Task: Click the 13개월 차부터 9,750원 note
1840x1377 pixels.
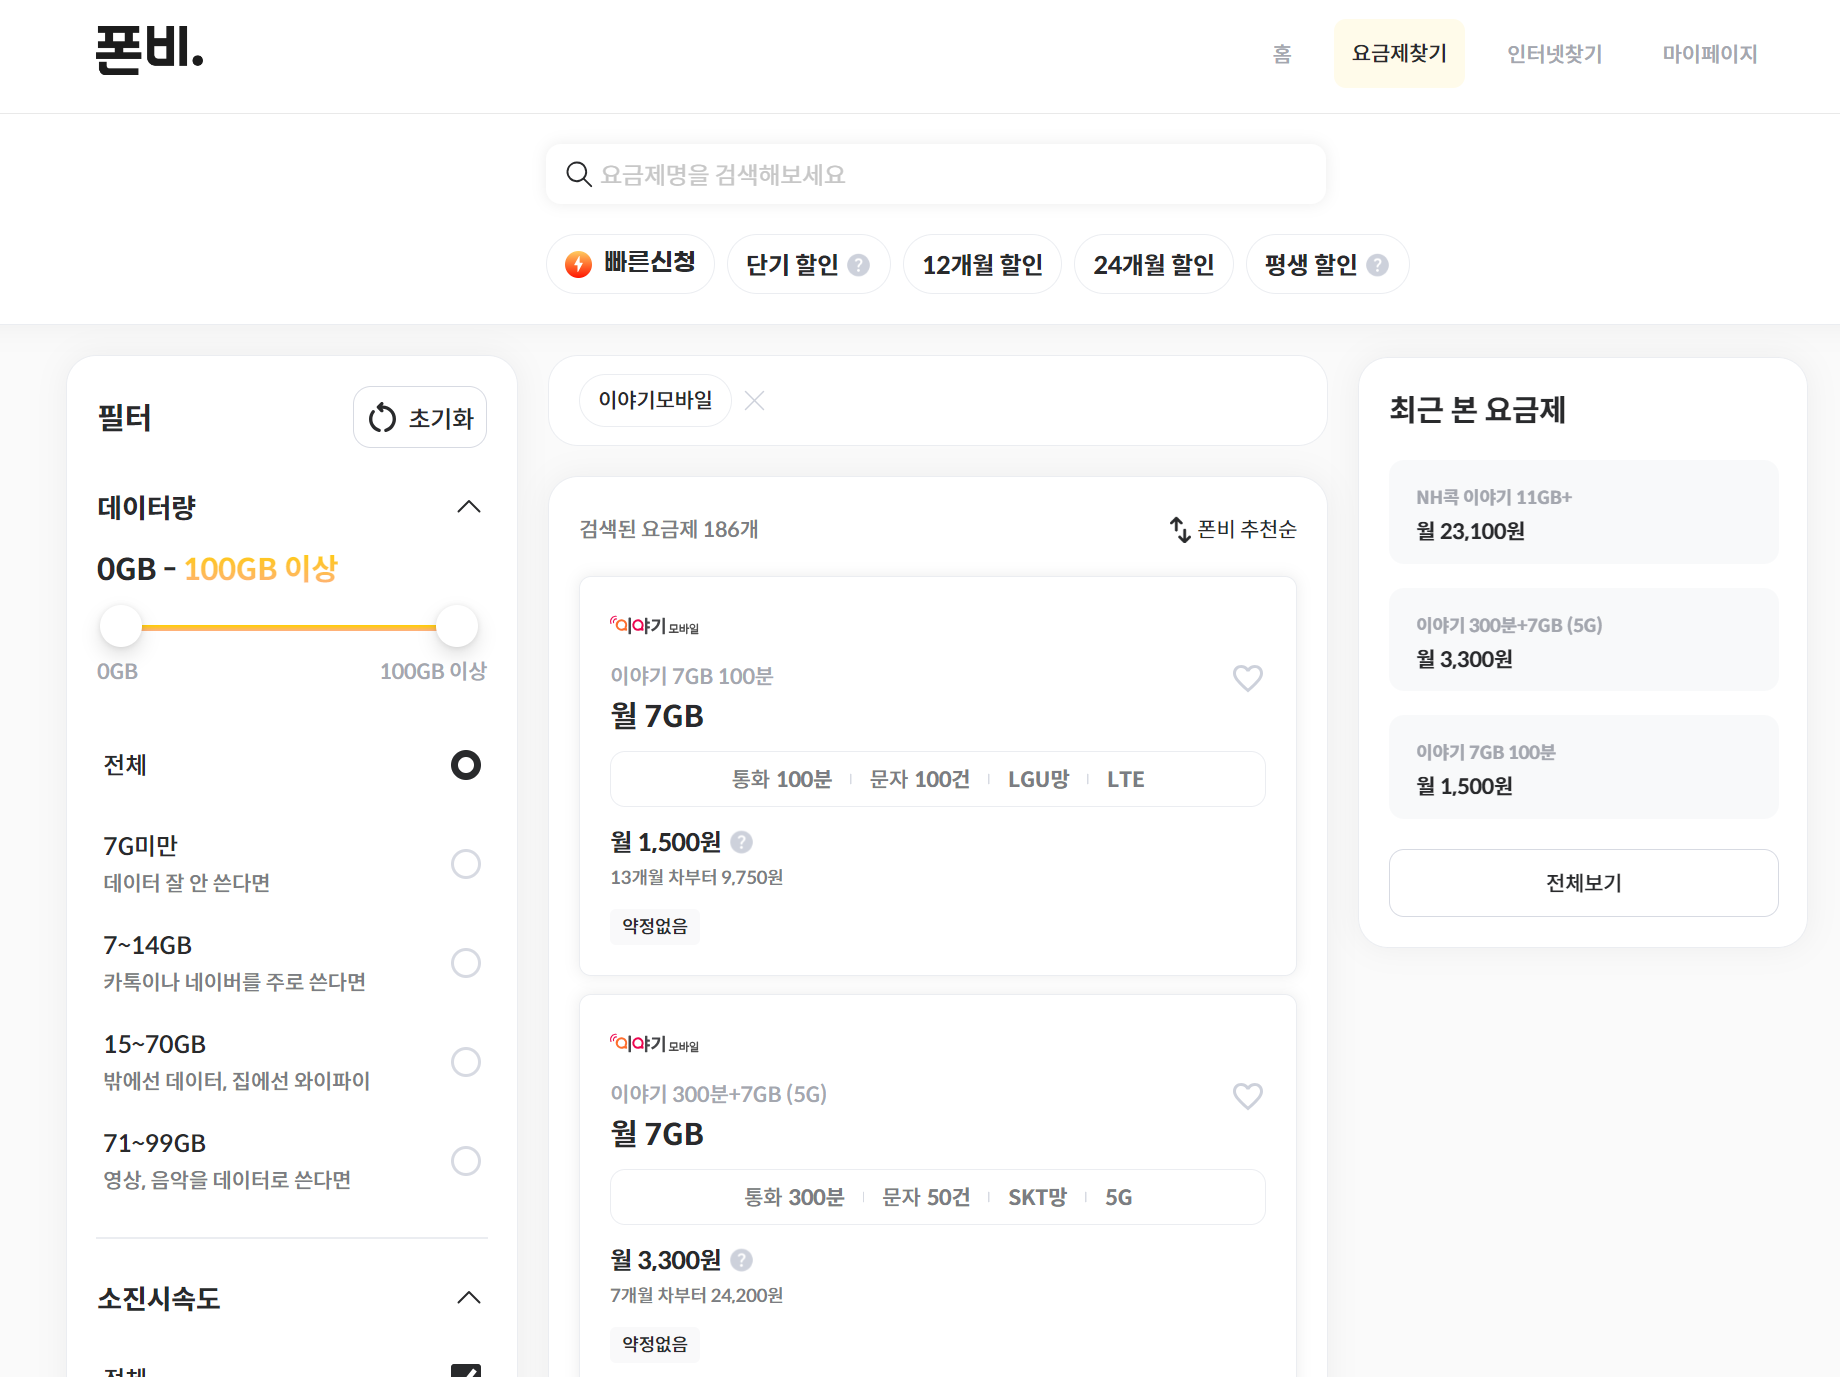Action: pos(696,877)
